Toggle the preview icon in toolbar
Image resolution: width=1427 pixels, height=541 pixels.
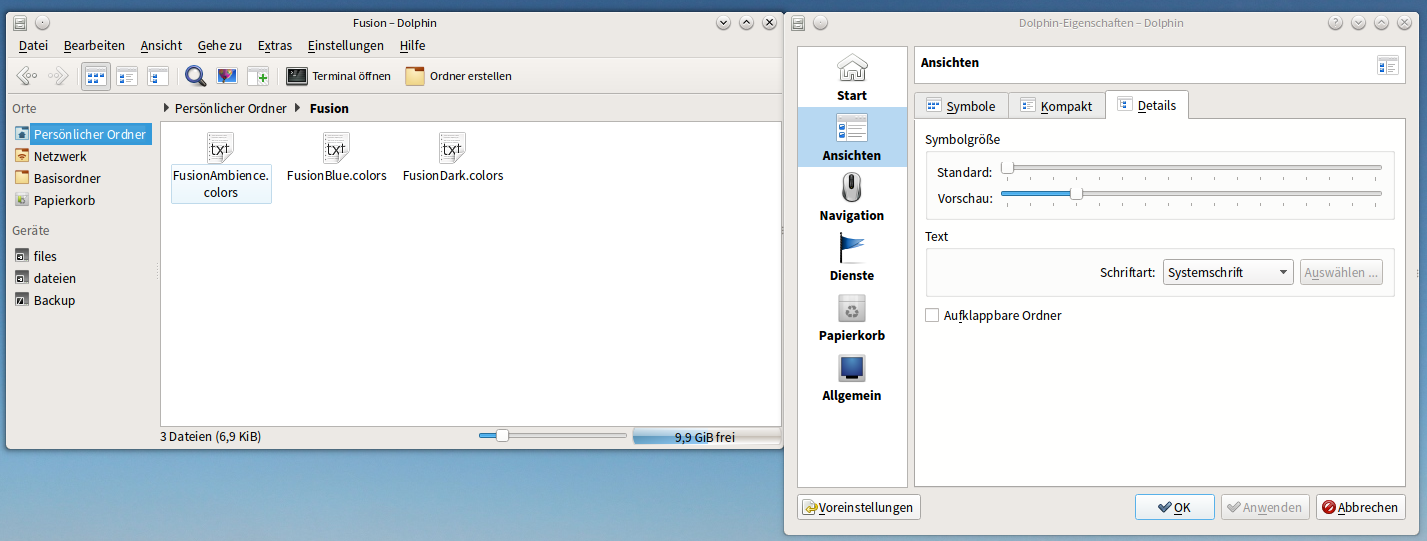click(x=227, y=76)
